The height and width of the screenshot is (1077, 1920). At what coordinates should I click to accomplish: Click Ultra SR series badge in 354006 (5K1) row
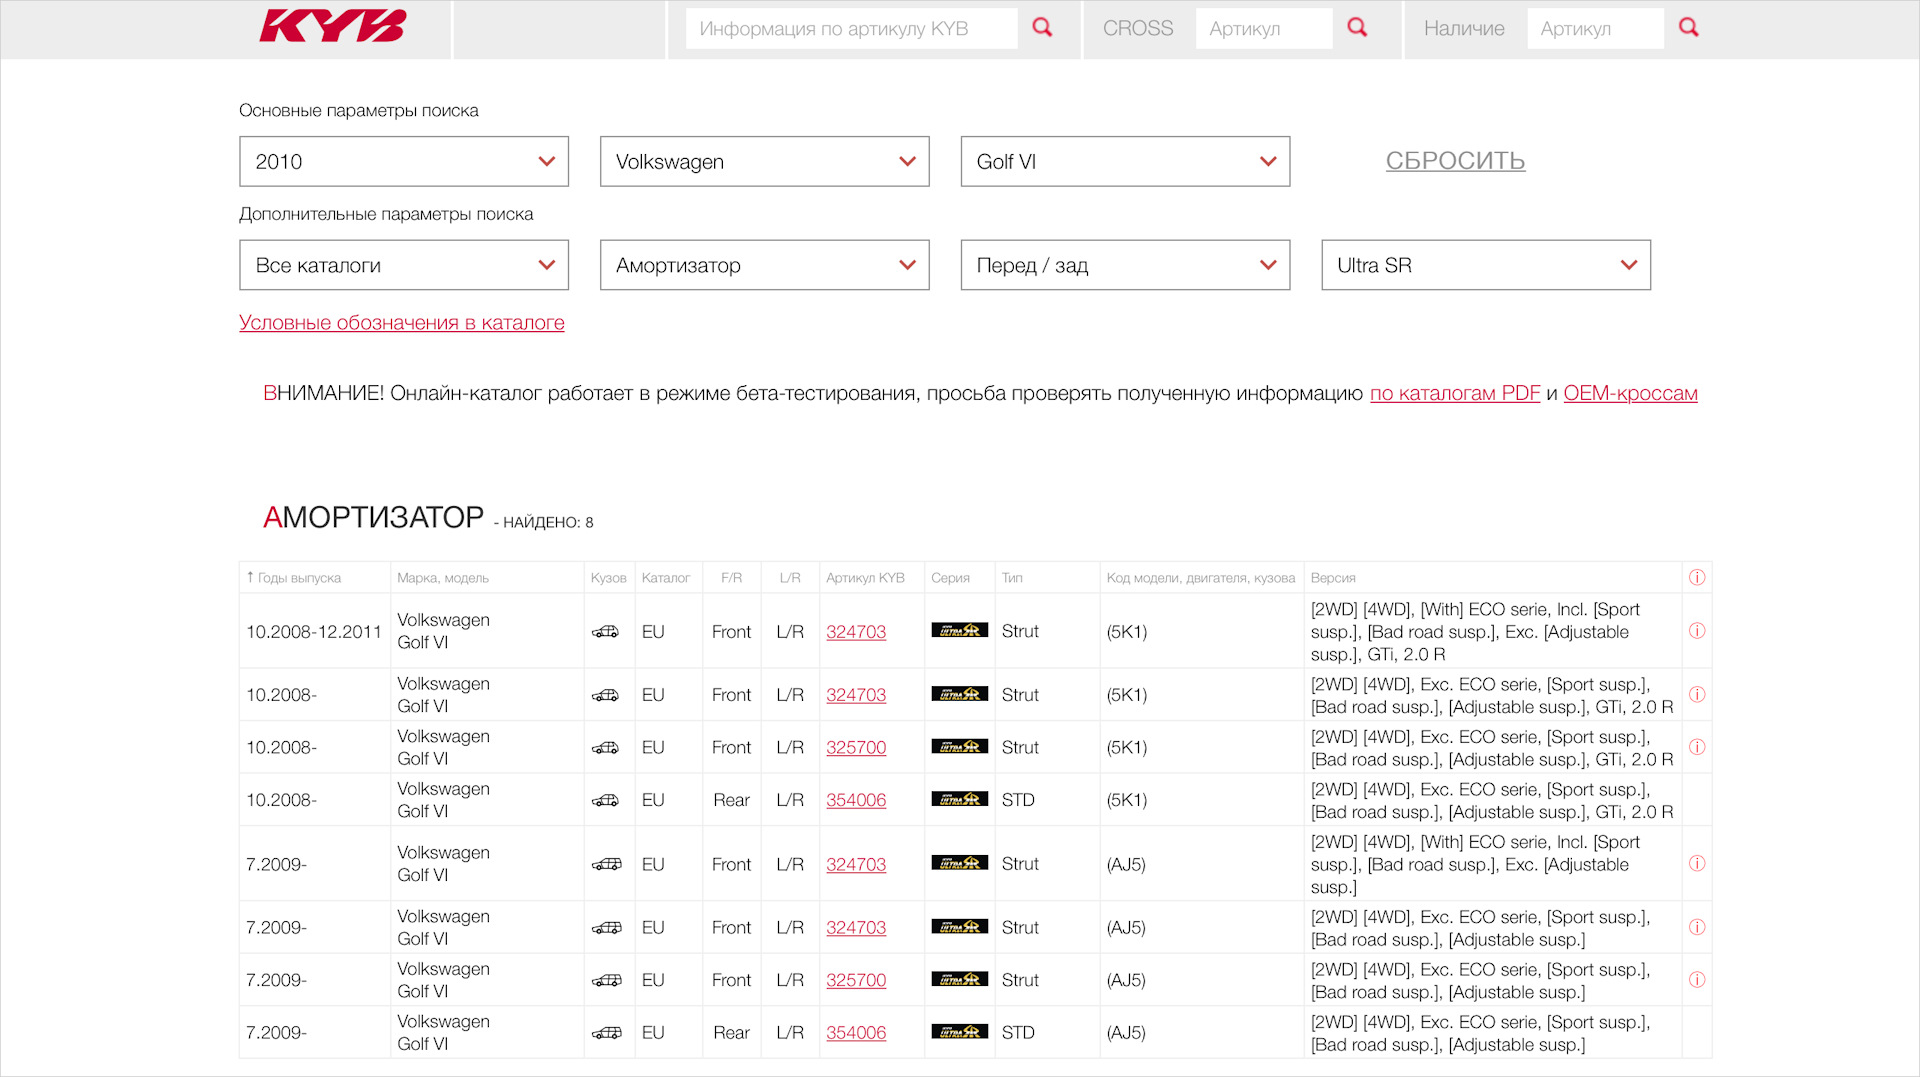[x=960, y=799]
